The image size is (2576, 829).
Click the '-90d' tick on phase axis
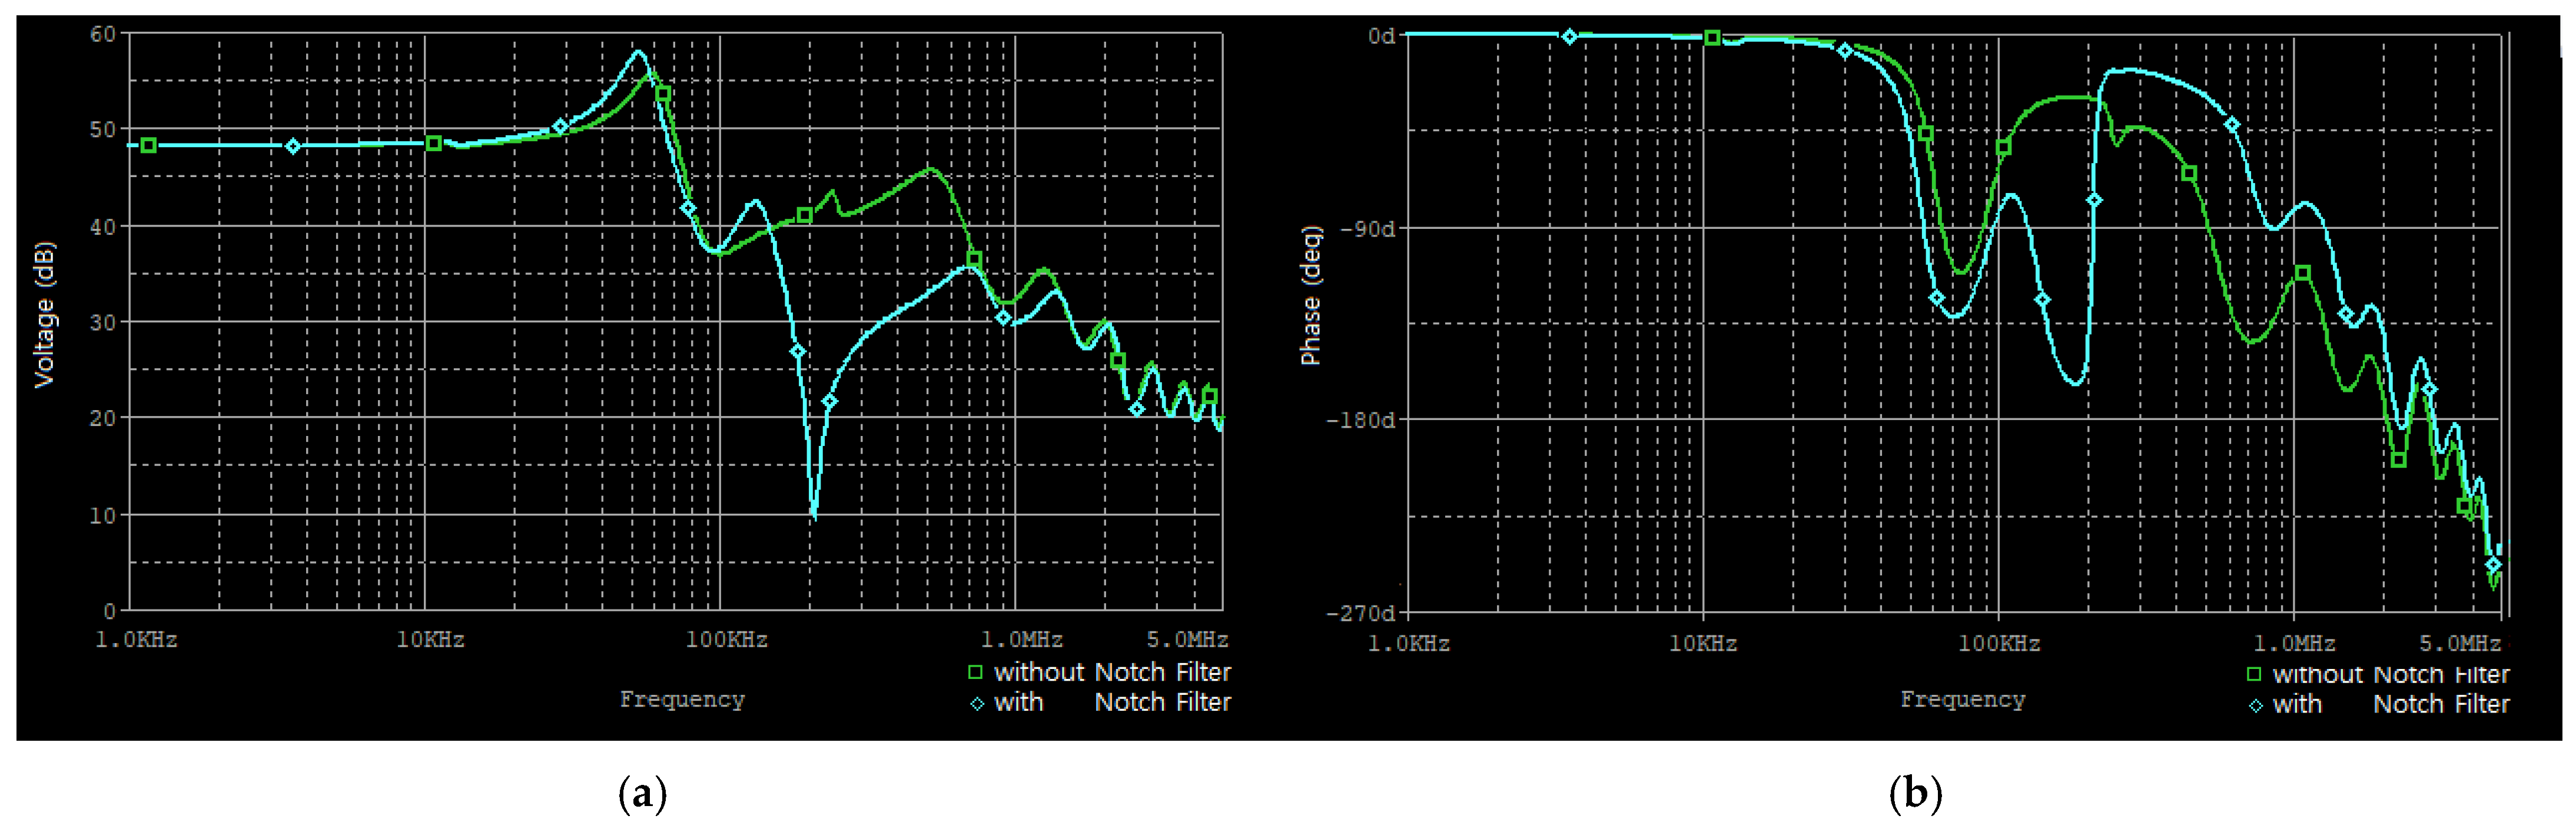[1367, 228]
